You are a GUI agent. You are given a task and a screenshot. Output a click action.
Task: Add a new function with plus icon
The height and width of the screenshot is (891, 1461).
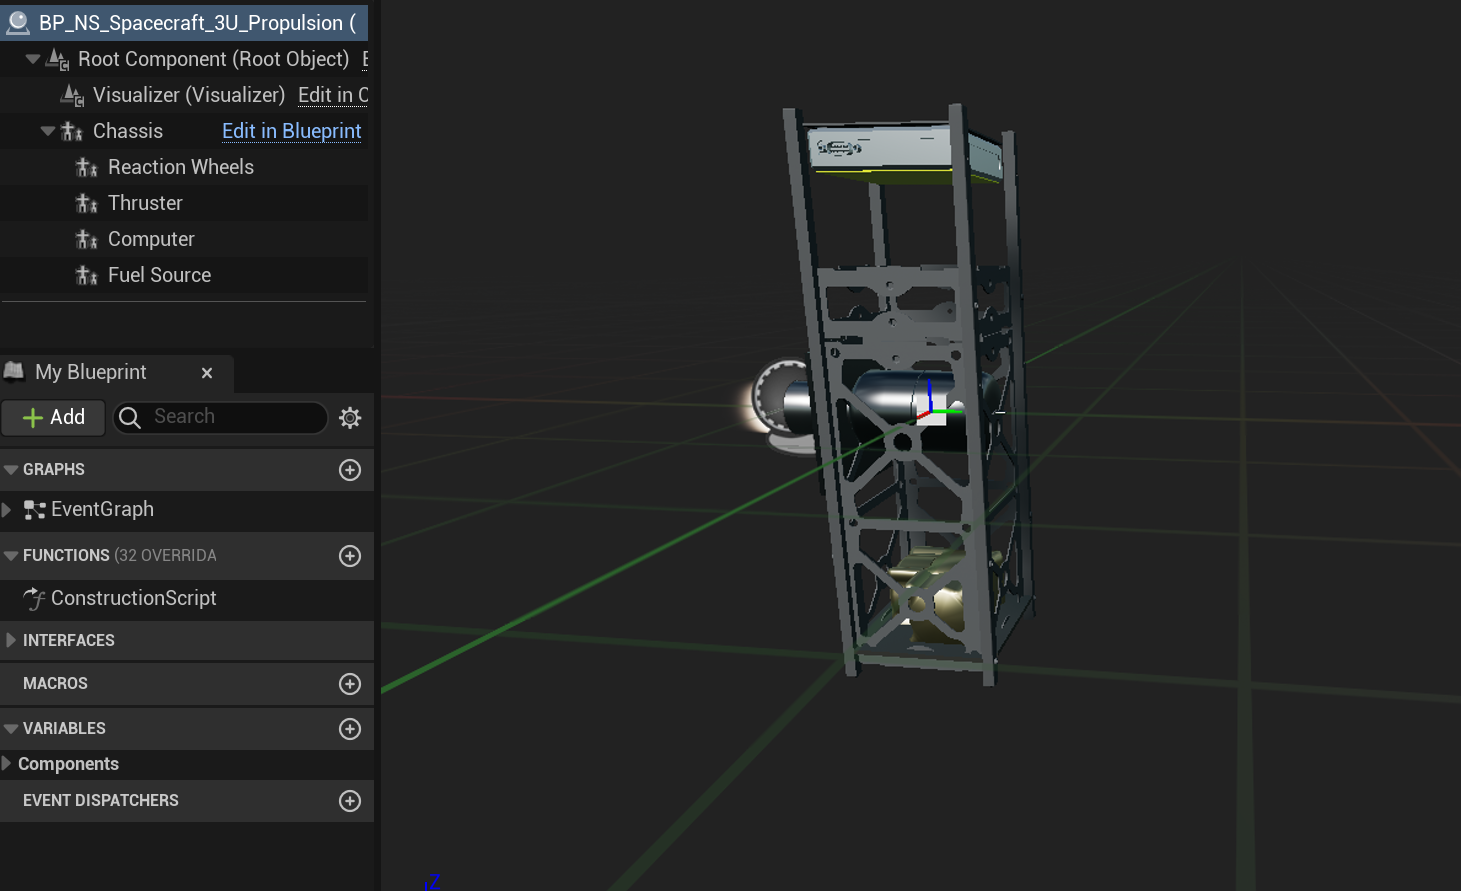[350, 556]
